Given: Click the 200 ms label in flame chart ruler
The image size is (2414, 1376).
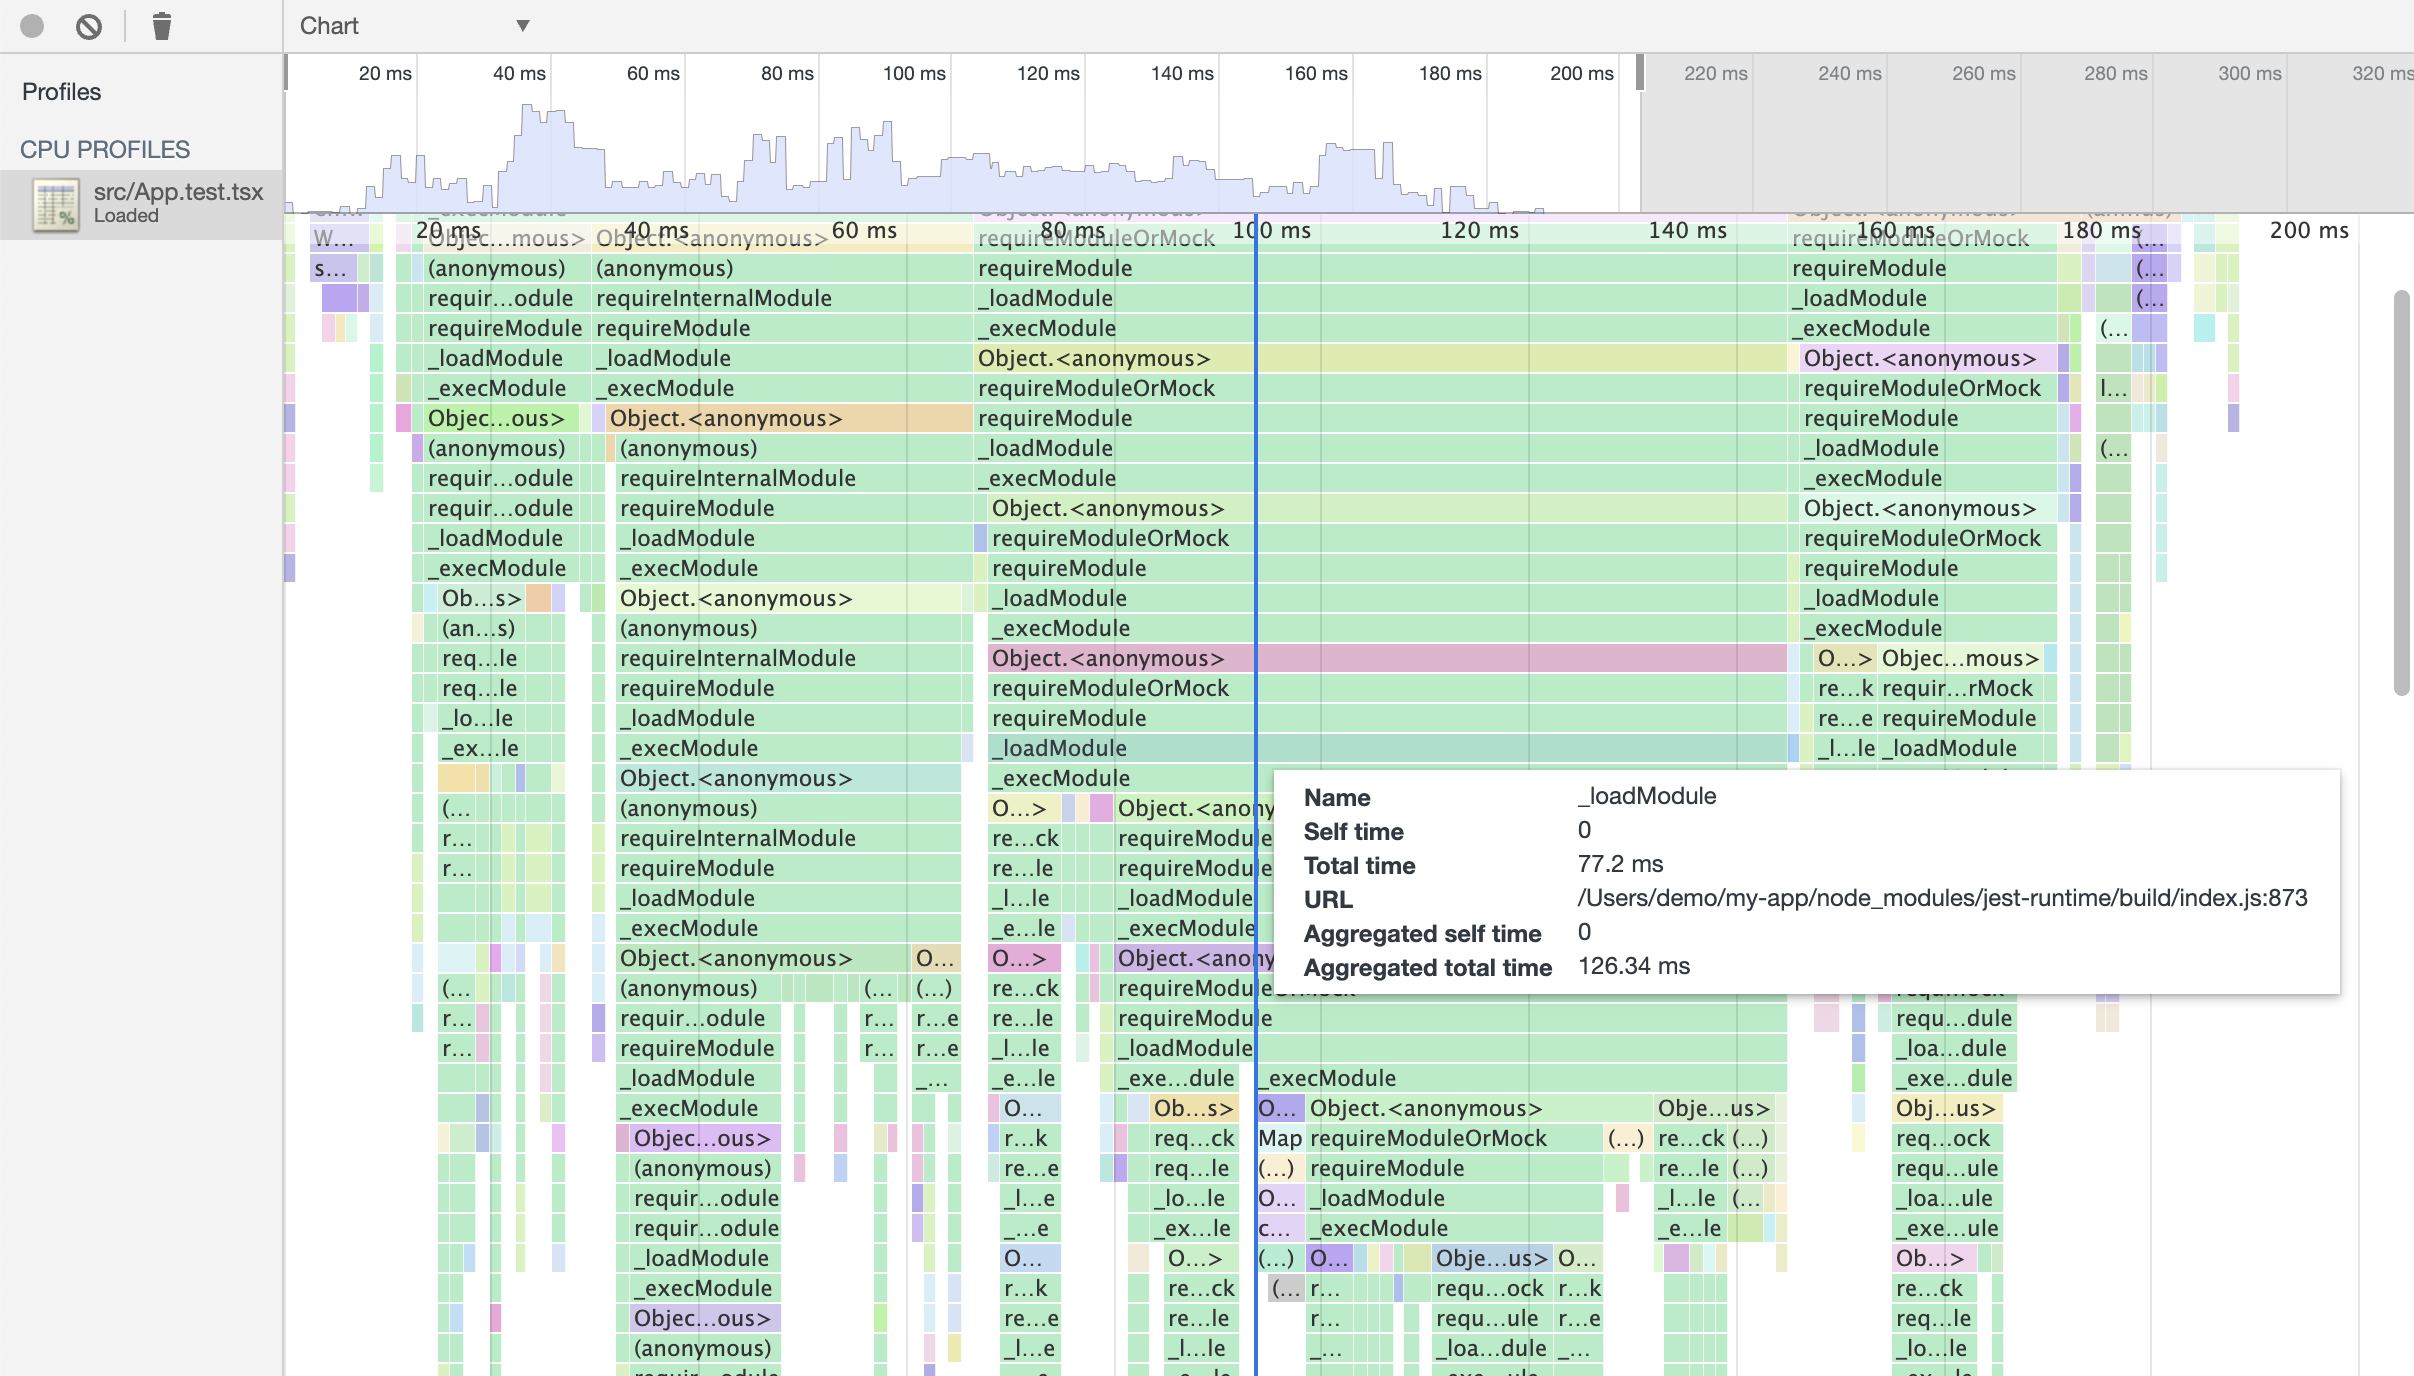Looking at the screenshot, I should click(x=2309, y=230).
